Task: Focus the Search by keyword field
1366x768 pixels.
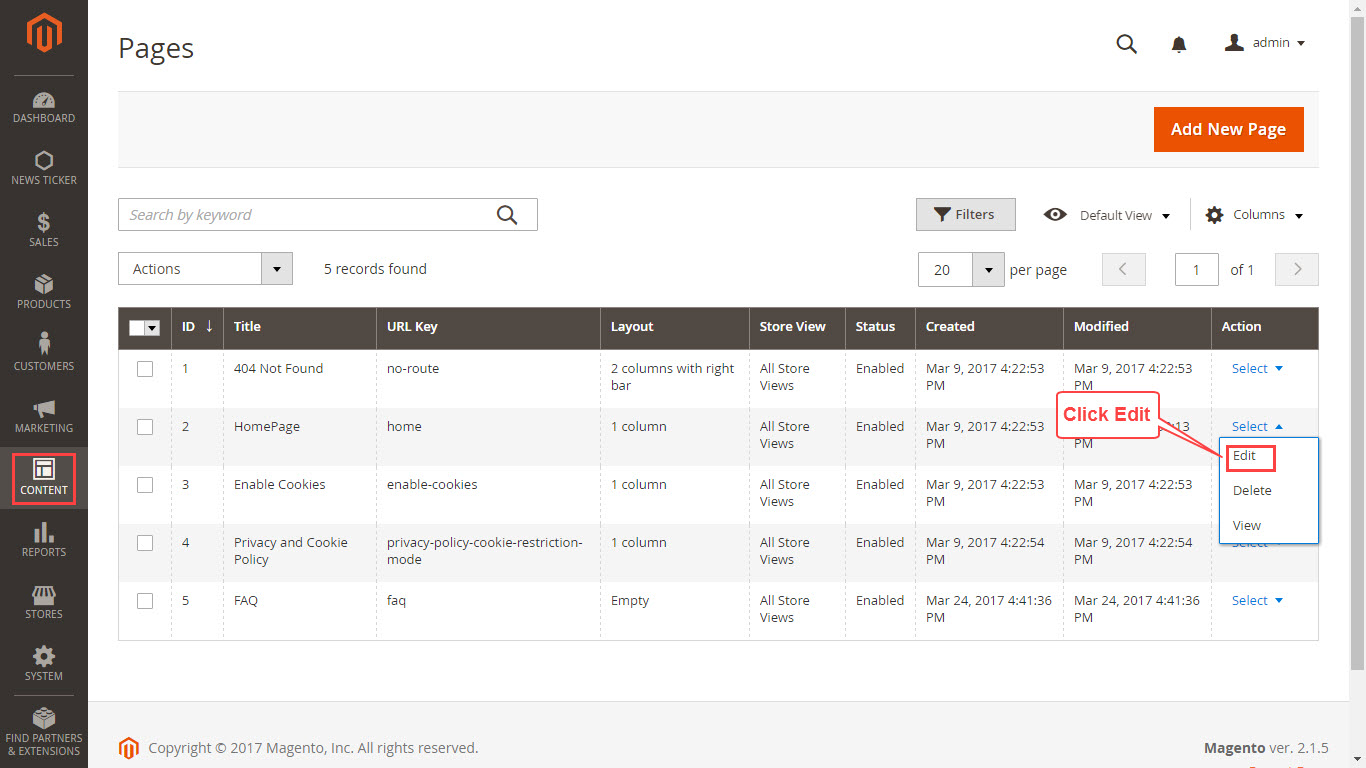Action: coord(328,215)
